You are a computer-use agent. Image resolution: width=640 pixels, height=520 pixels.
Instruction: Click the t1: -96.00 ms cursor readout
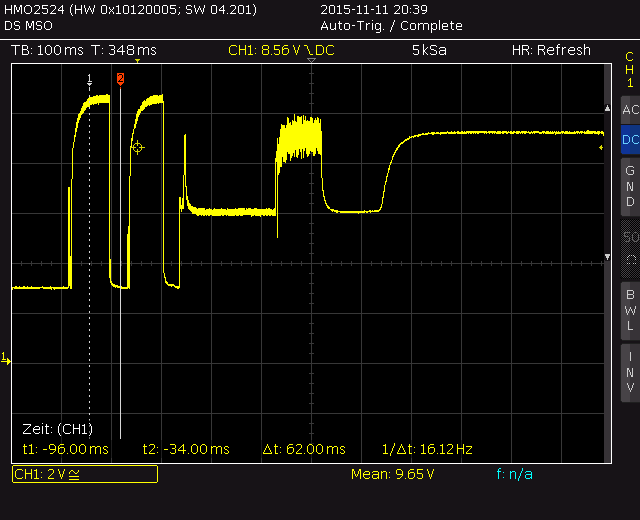65,449
